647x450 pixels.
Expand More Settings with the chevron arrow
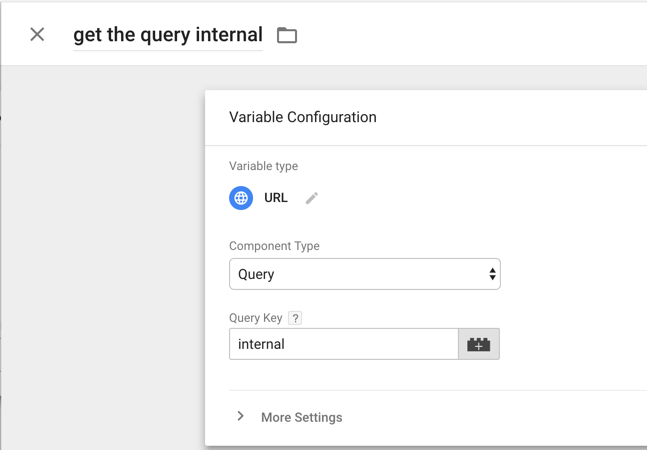241,416
